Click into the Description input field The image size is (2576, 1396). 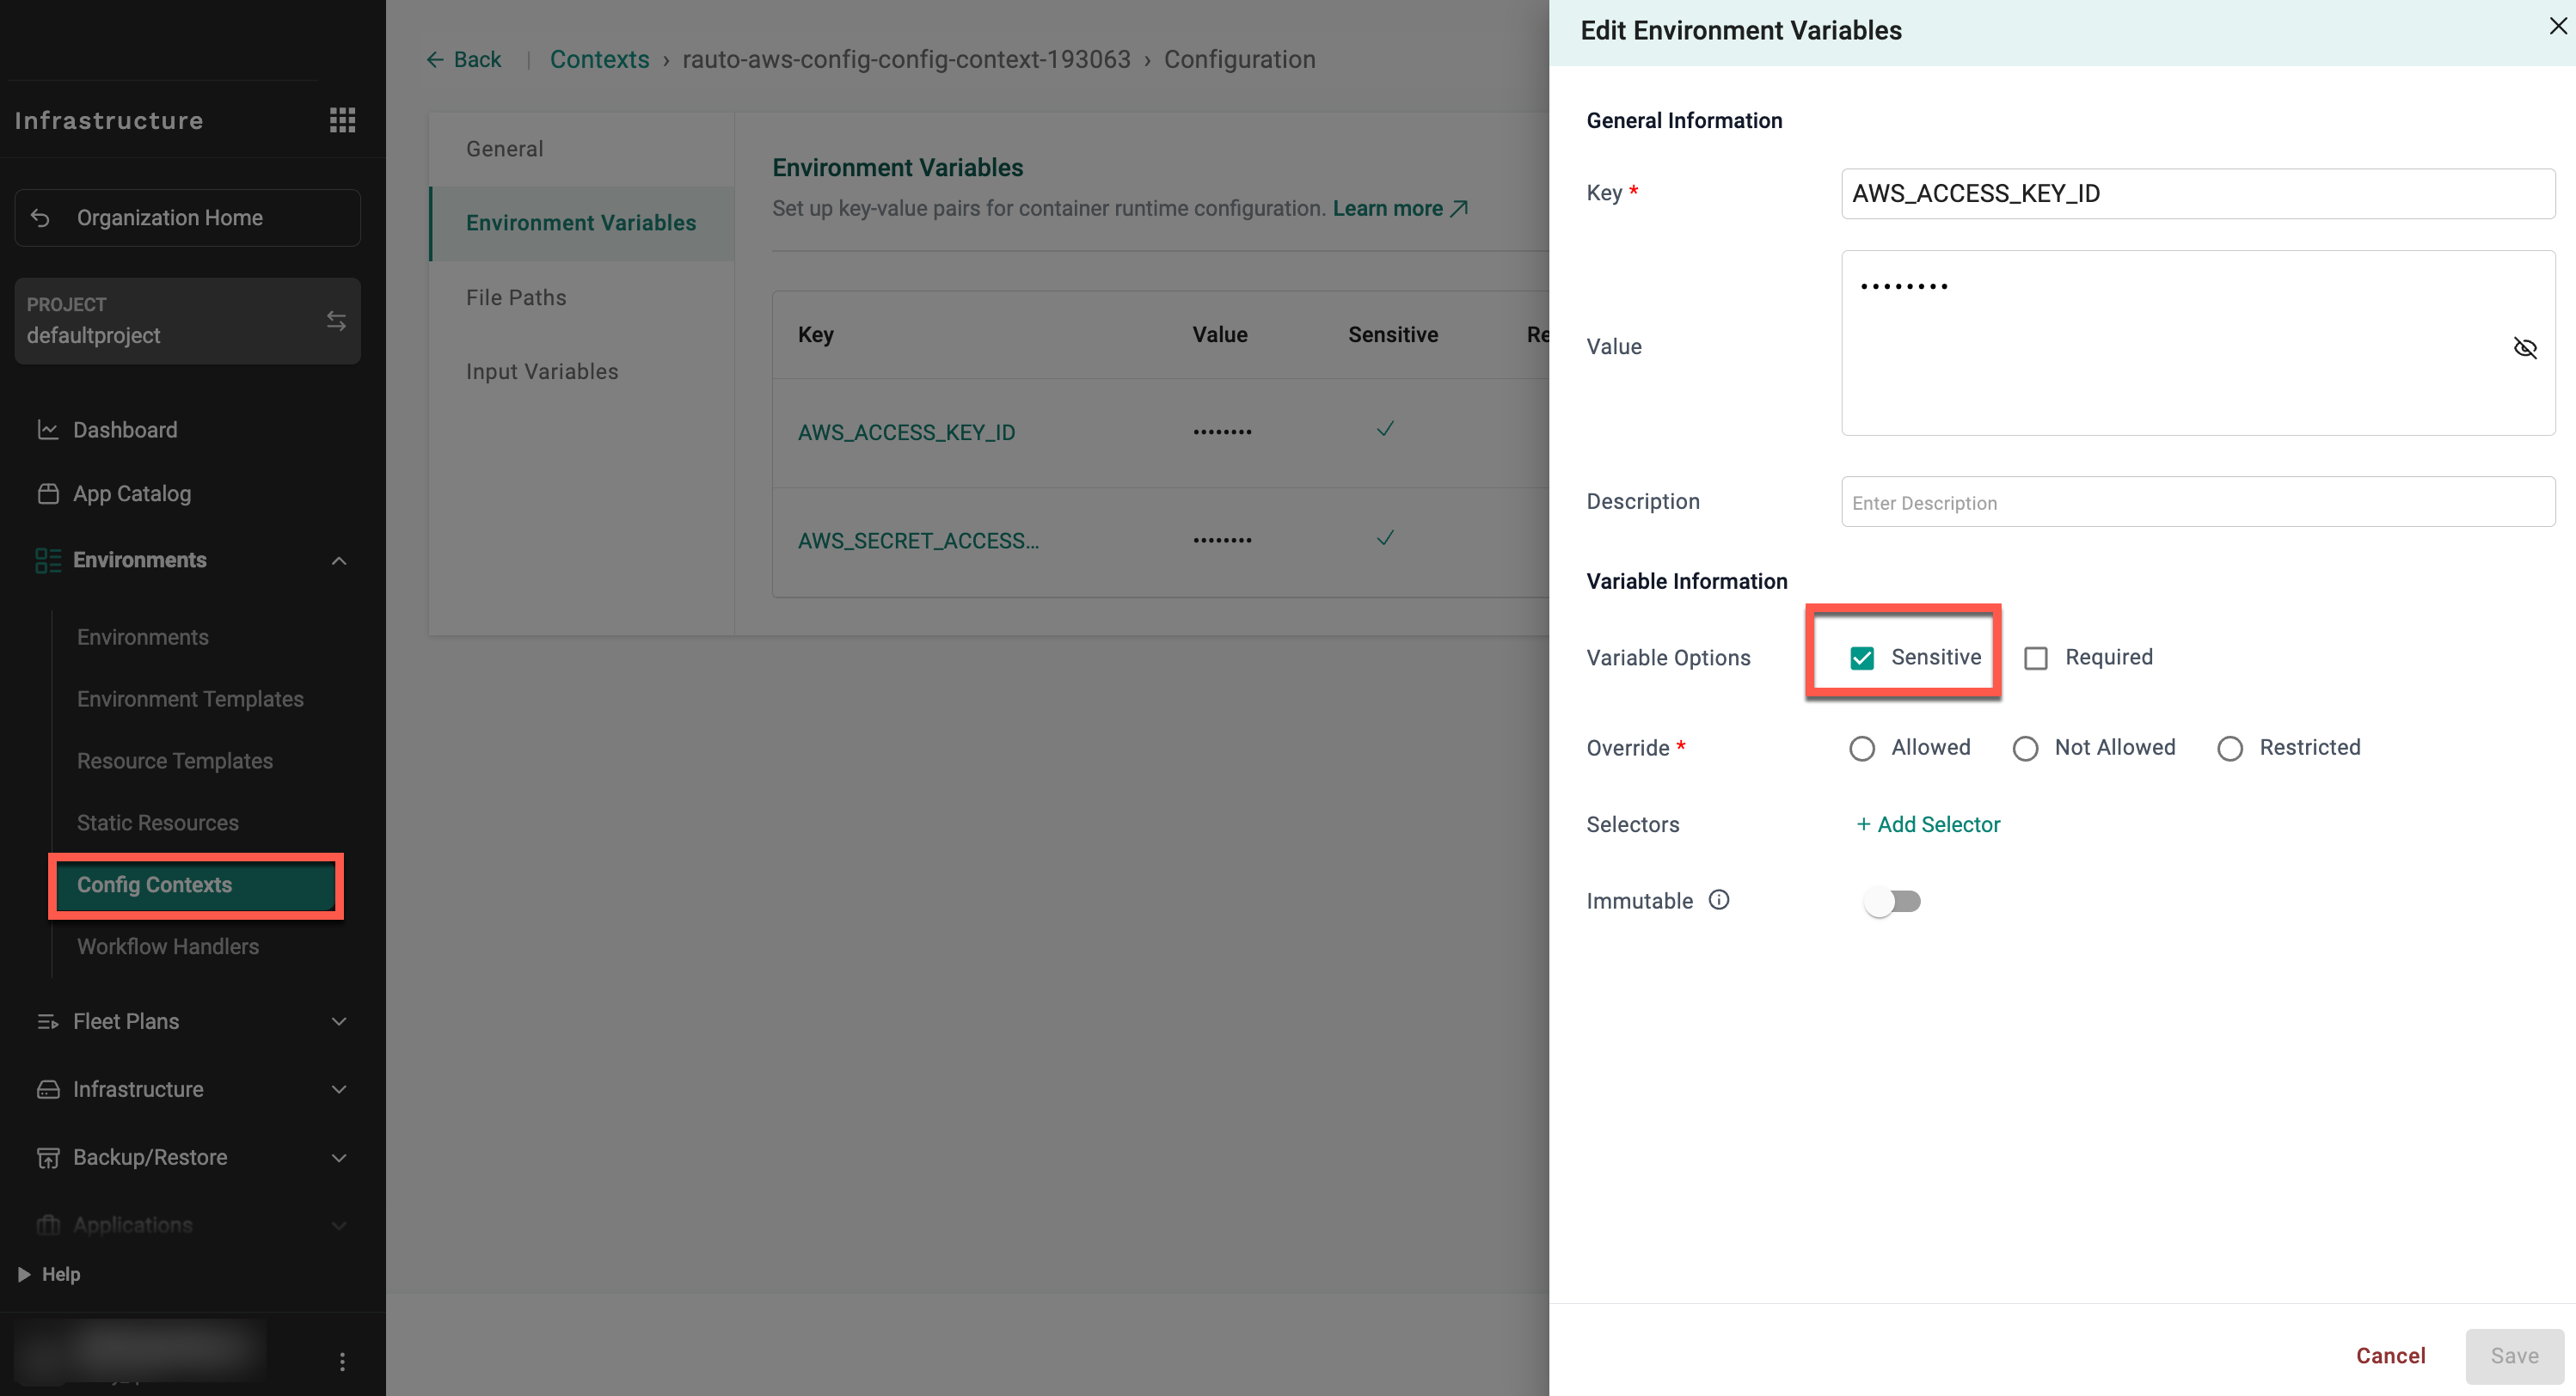coord(2197,502)
